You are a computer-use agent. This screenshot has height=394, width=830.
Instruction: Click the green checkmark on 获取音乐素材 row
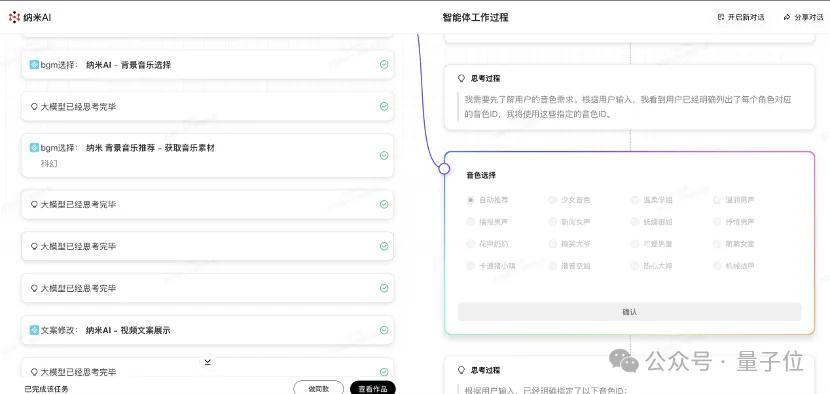[x=384, y=155]
